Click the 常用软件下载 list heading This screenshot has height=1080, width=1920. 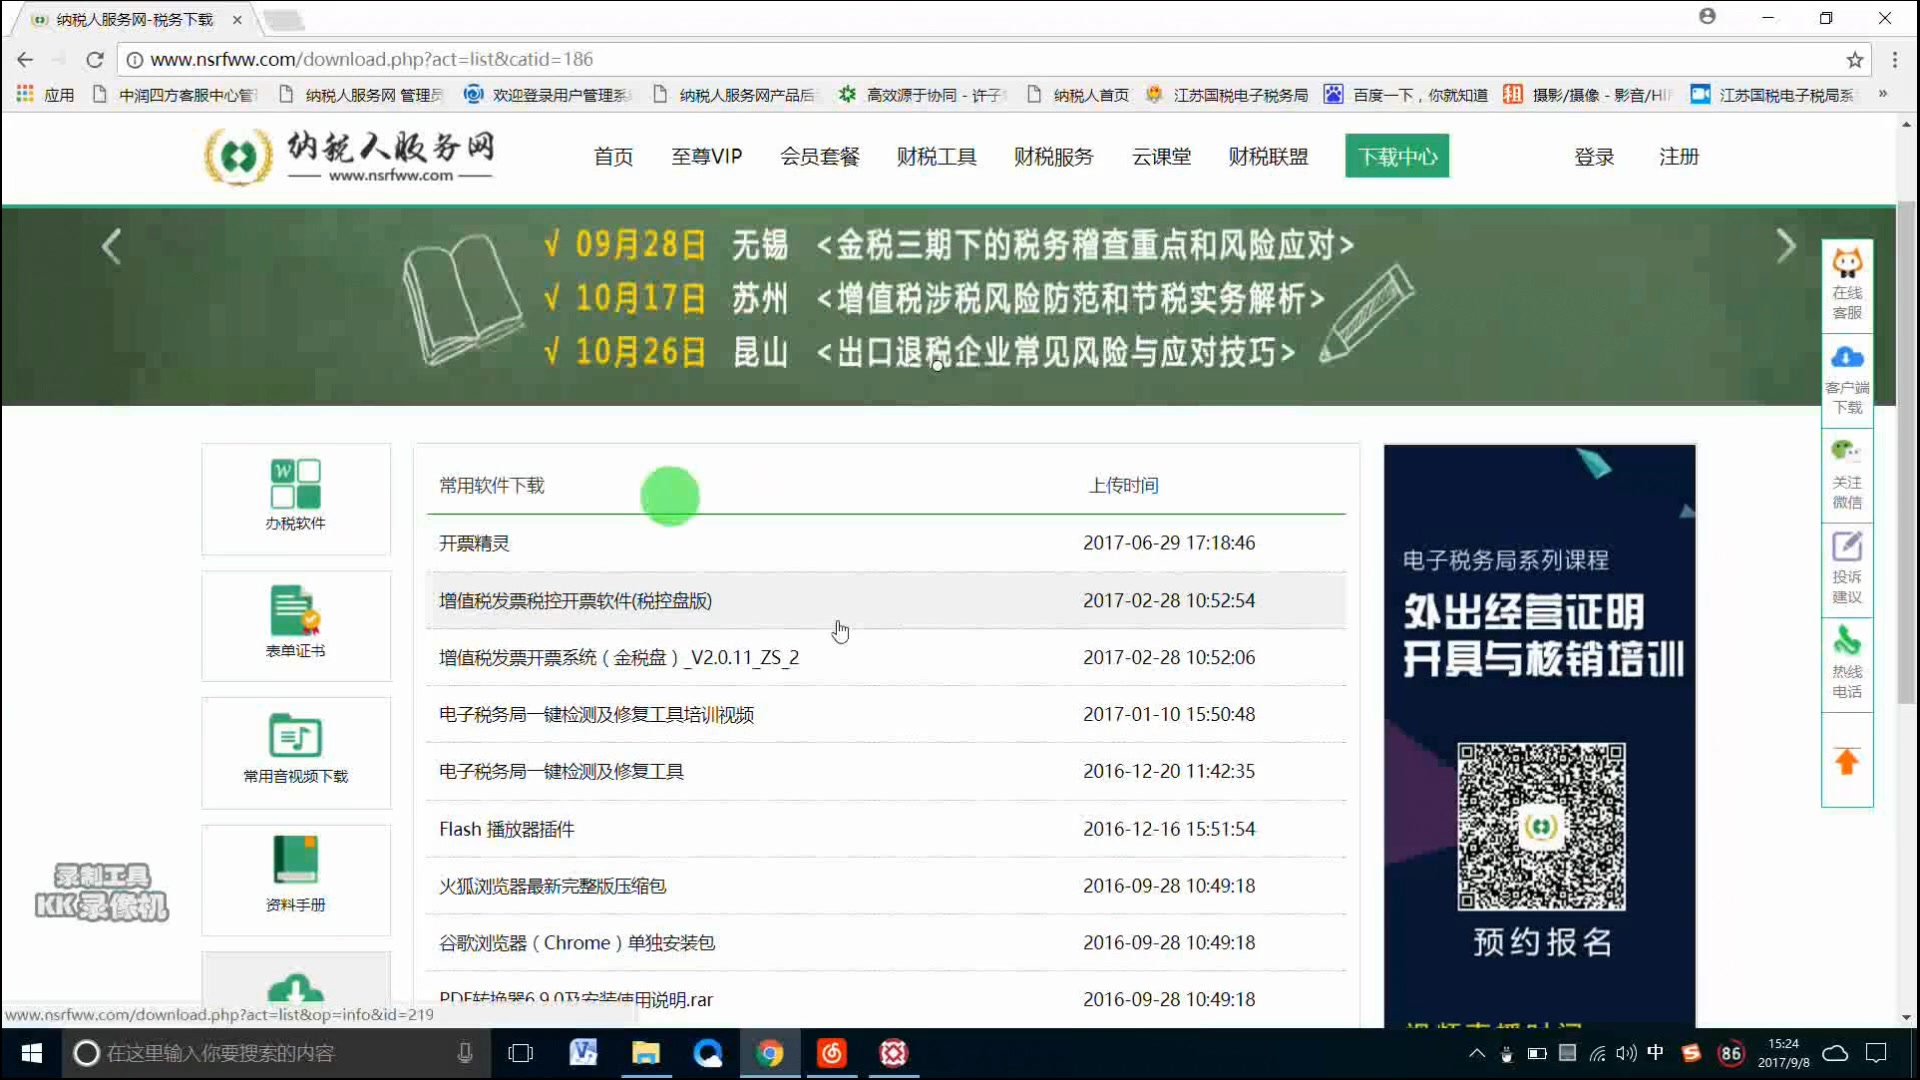(491, 485)
